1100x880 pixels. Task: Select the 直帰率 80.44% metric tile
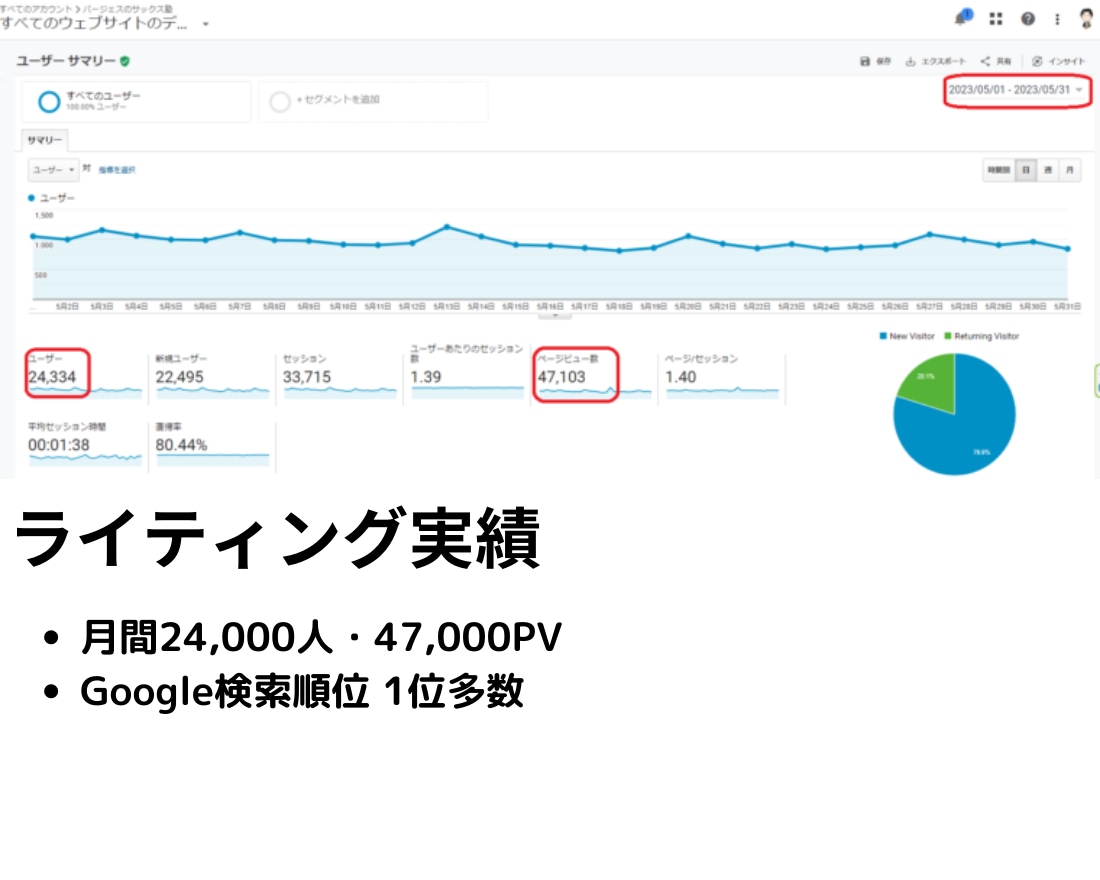[x=212, y=444]
